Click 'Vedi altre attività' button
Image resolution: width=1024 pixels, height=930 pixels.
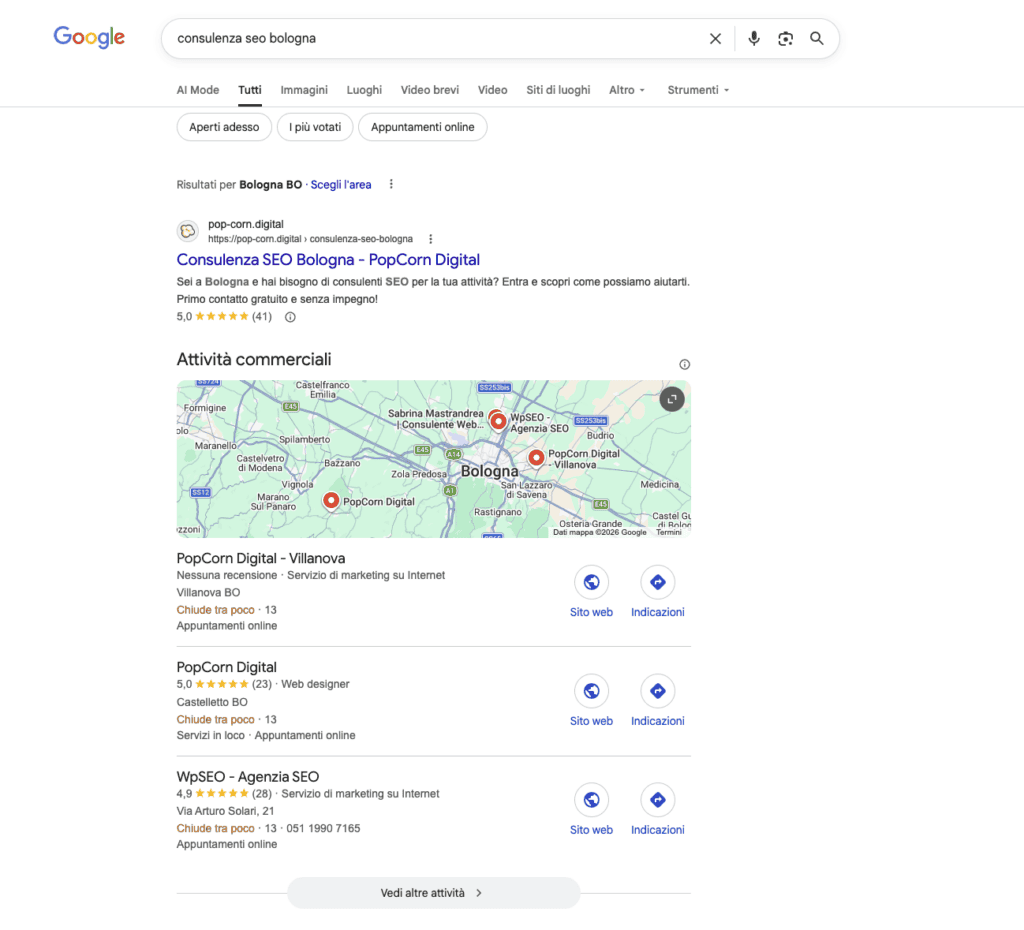(x=434, y=893)
